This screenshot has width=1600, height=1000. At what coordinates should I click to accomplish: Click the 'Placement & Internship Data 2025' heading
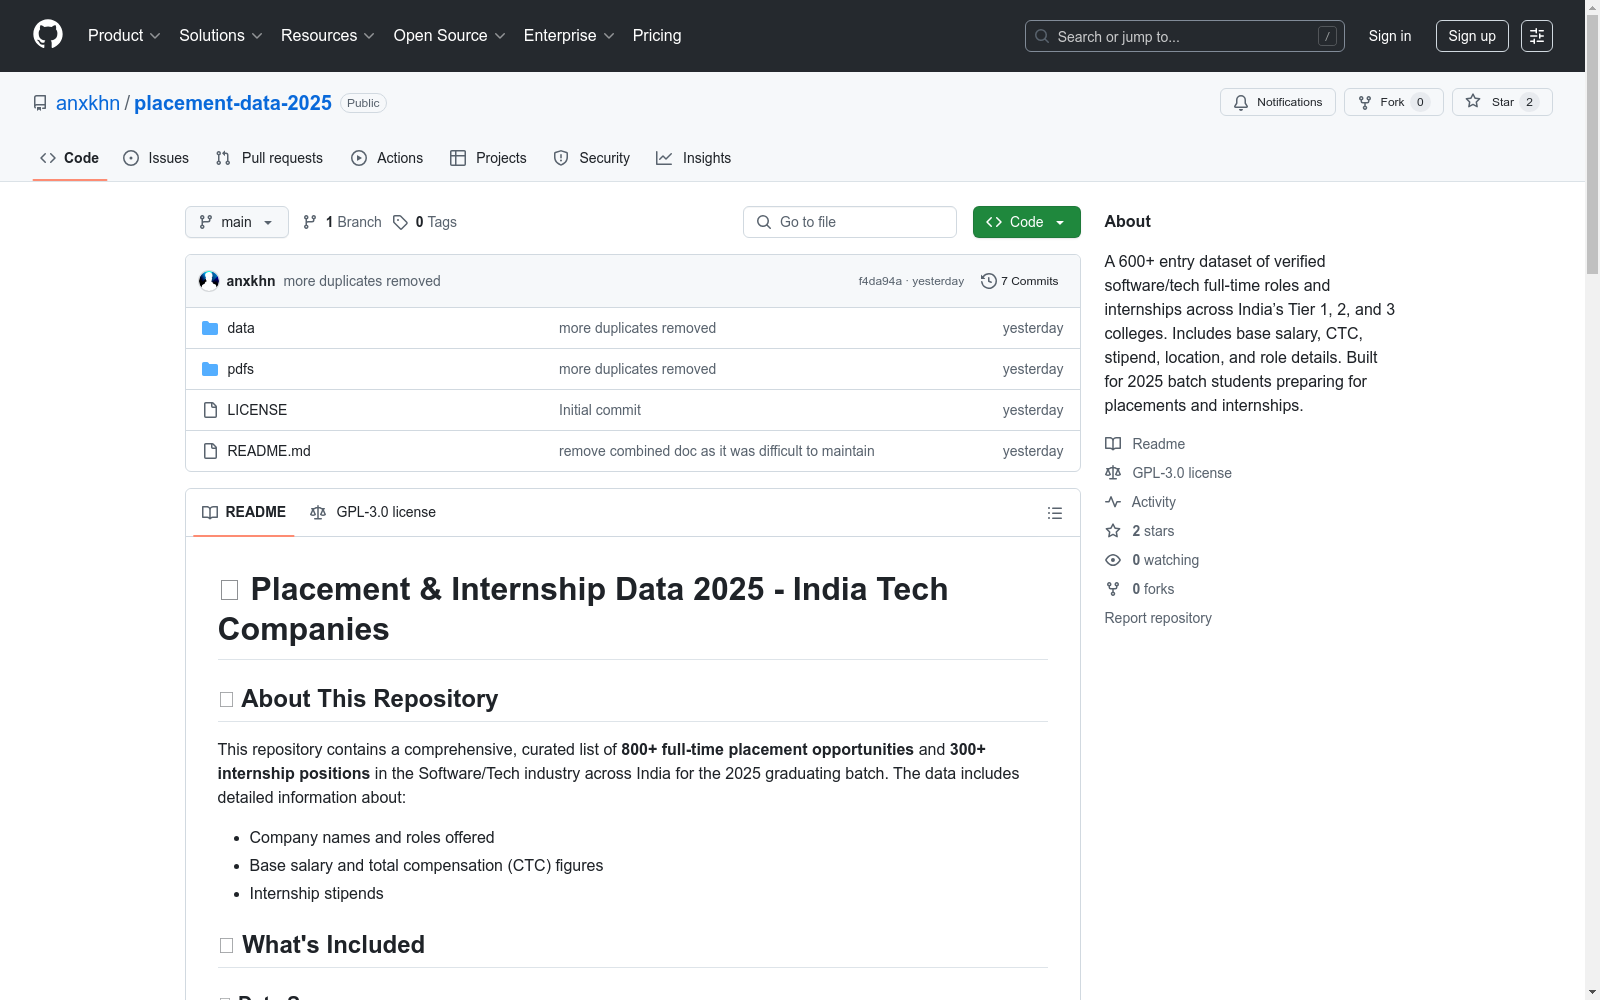click(x=583, y=609)
